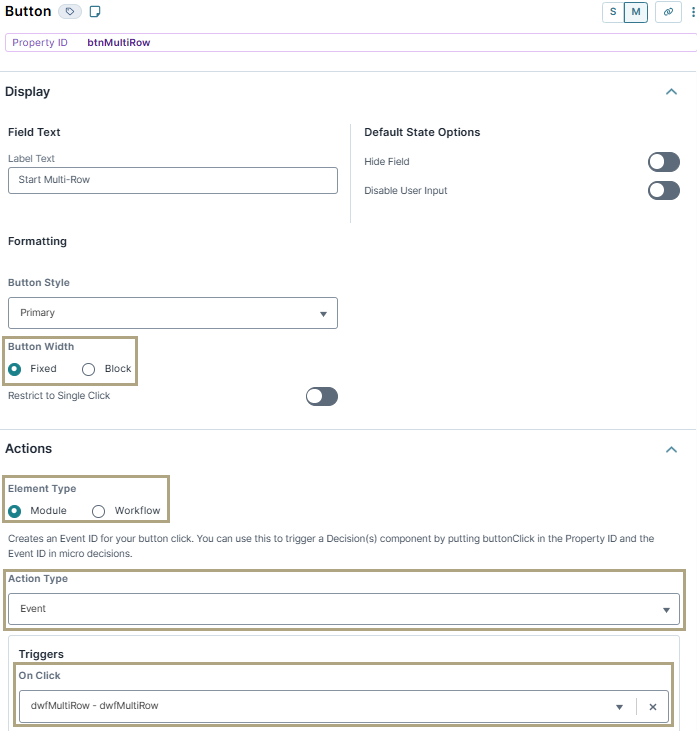Toggle Restrict to Single Click switch

322,396
